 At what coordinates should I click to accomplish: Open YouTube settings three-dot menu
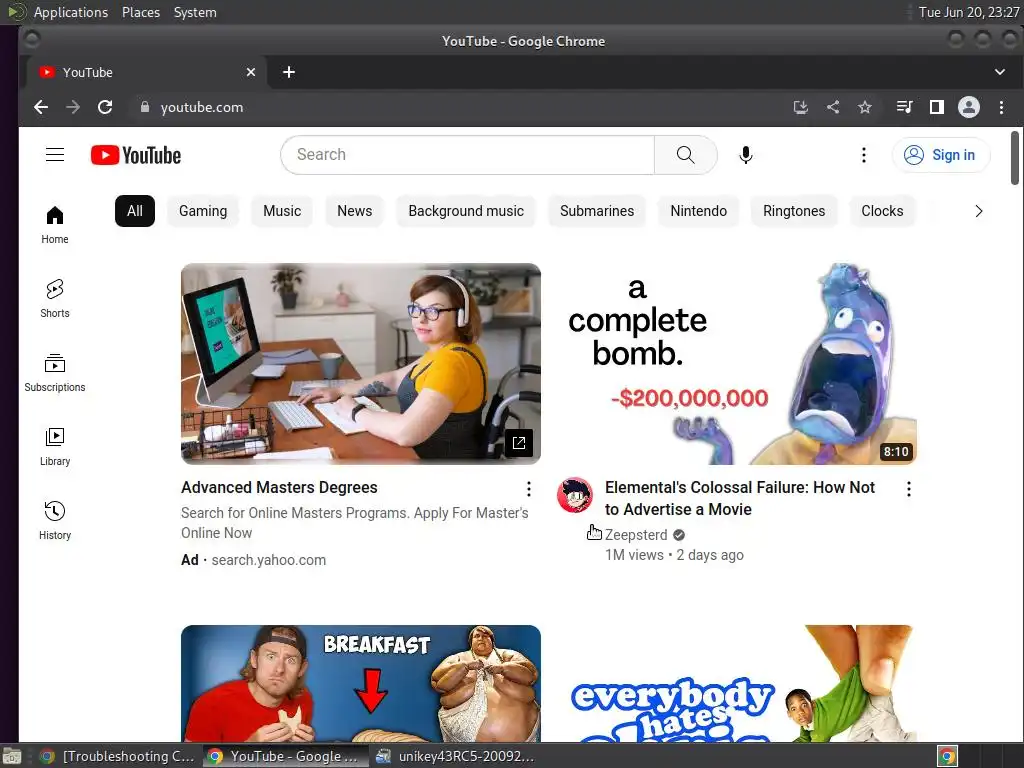863,155
